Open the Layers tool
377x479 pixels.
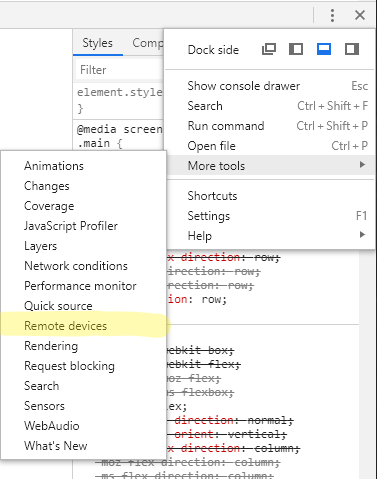click(83, 246)
